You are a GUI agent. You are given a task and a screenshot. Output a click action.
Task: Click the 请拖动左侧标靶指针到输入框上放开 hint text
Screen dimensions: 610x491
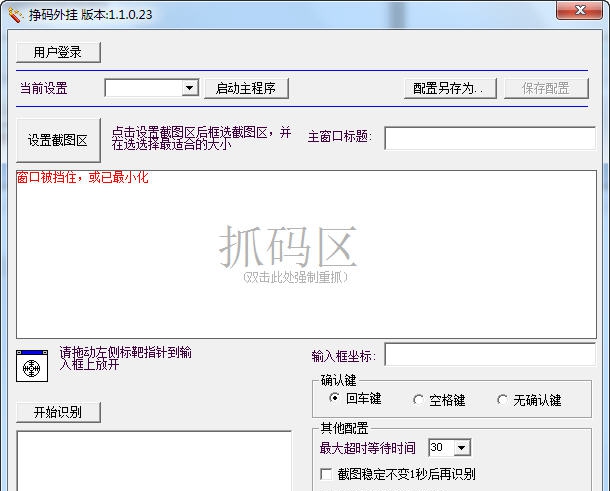tap(125, 358)
